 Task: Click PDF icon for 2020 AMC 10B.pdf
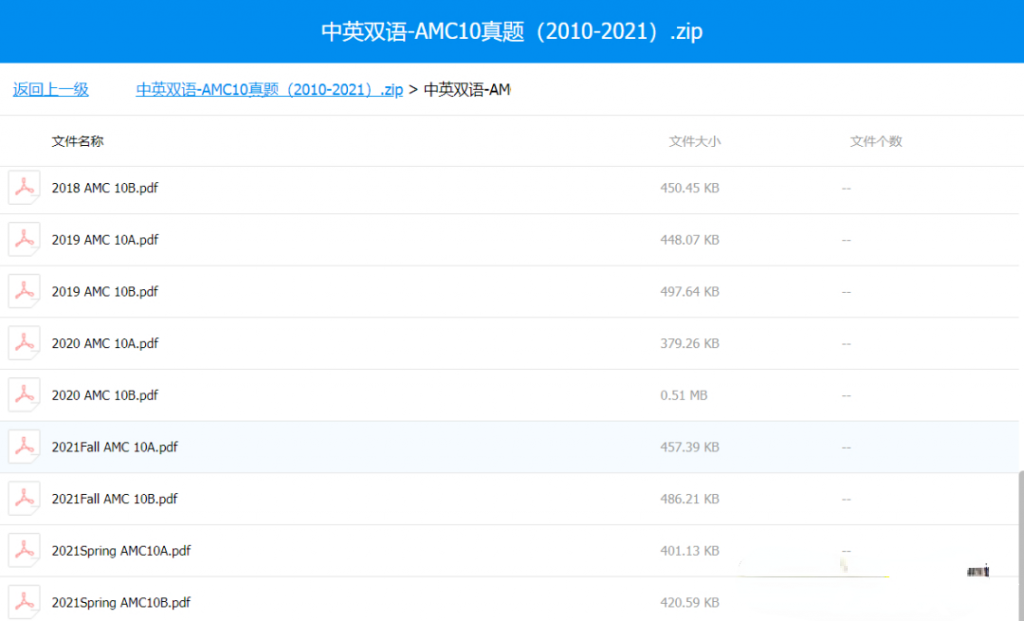tap(24, 395)
